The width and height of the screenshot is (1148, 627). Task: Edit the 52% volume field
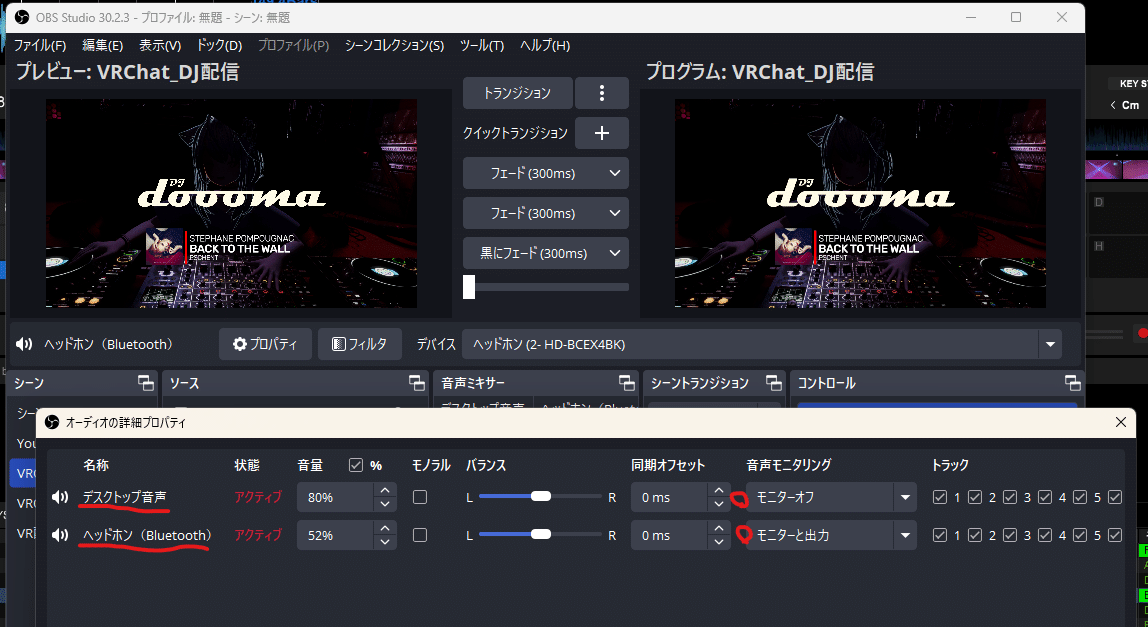pyautogui.click(x=337, y=535)
